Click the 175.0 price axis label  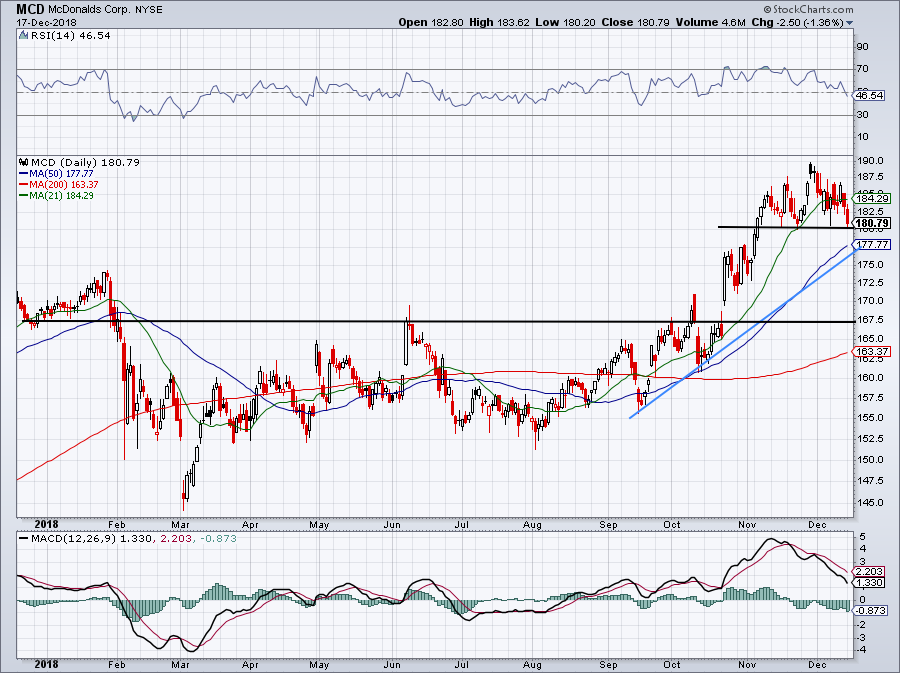click(871, 264)
